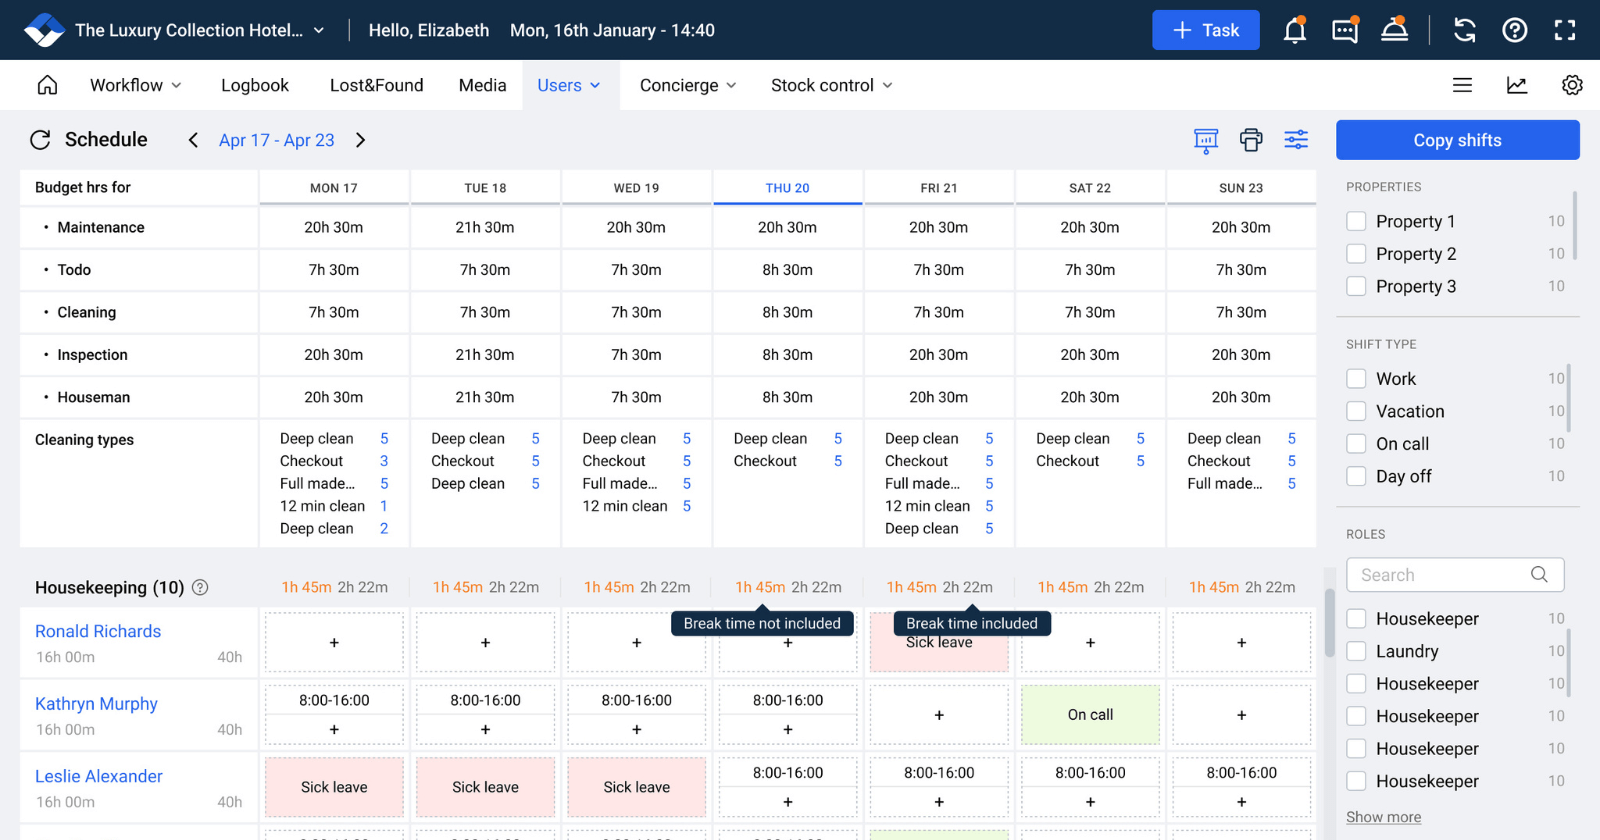Open Ronald Richards employee link
Viewport: 1600px width, 840px height.
[x=98, y=631]
